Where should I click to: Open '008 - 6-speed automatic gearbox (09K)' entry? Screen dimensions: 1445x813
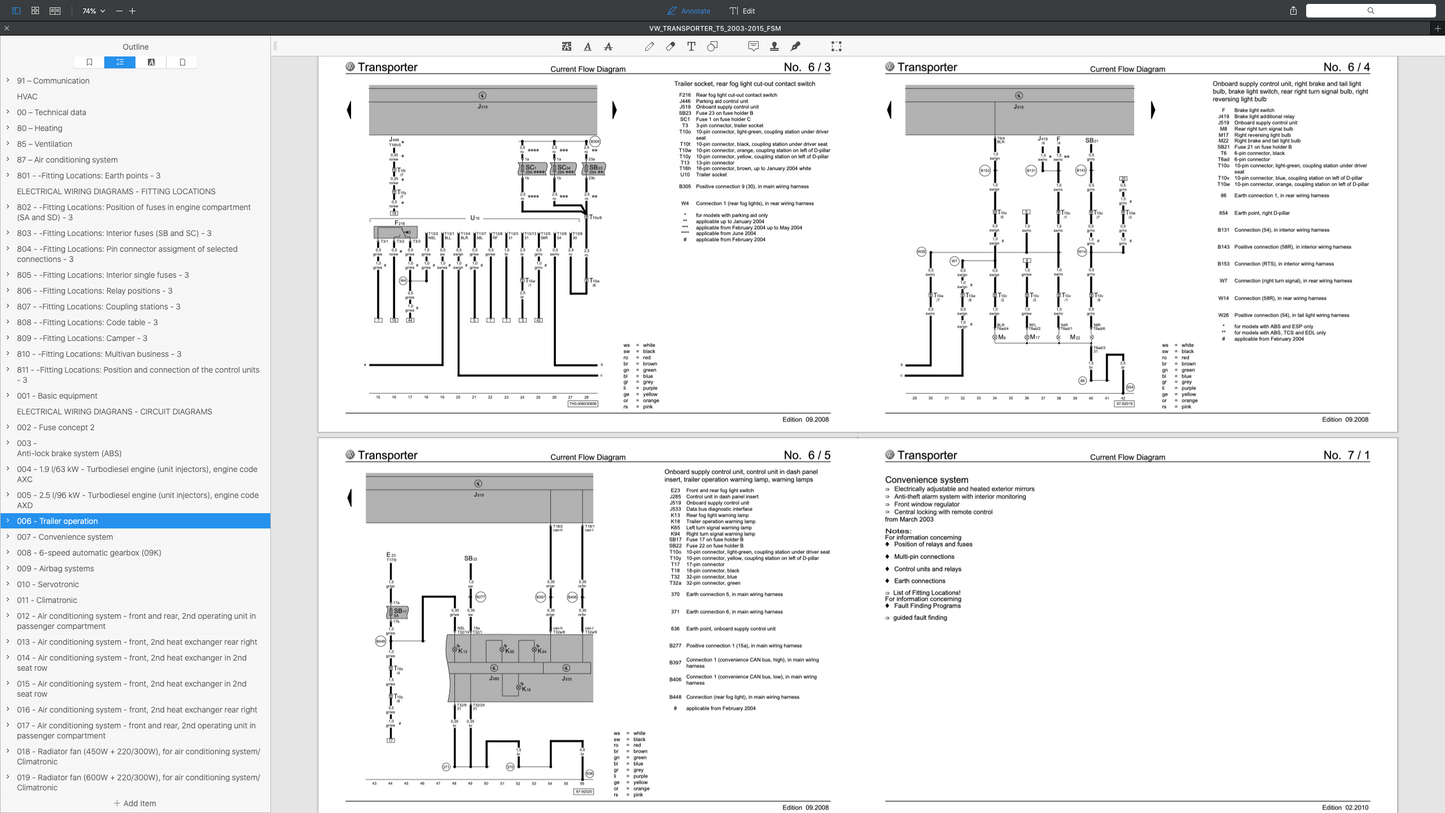coord(89,553)
